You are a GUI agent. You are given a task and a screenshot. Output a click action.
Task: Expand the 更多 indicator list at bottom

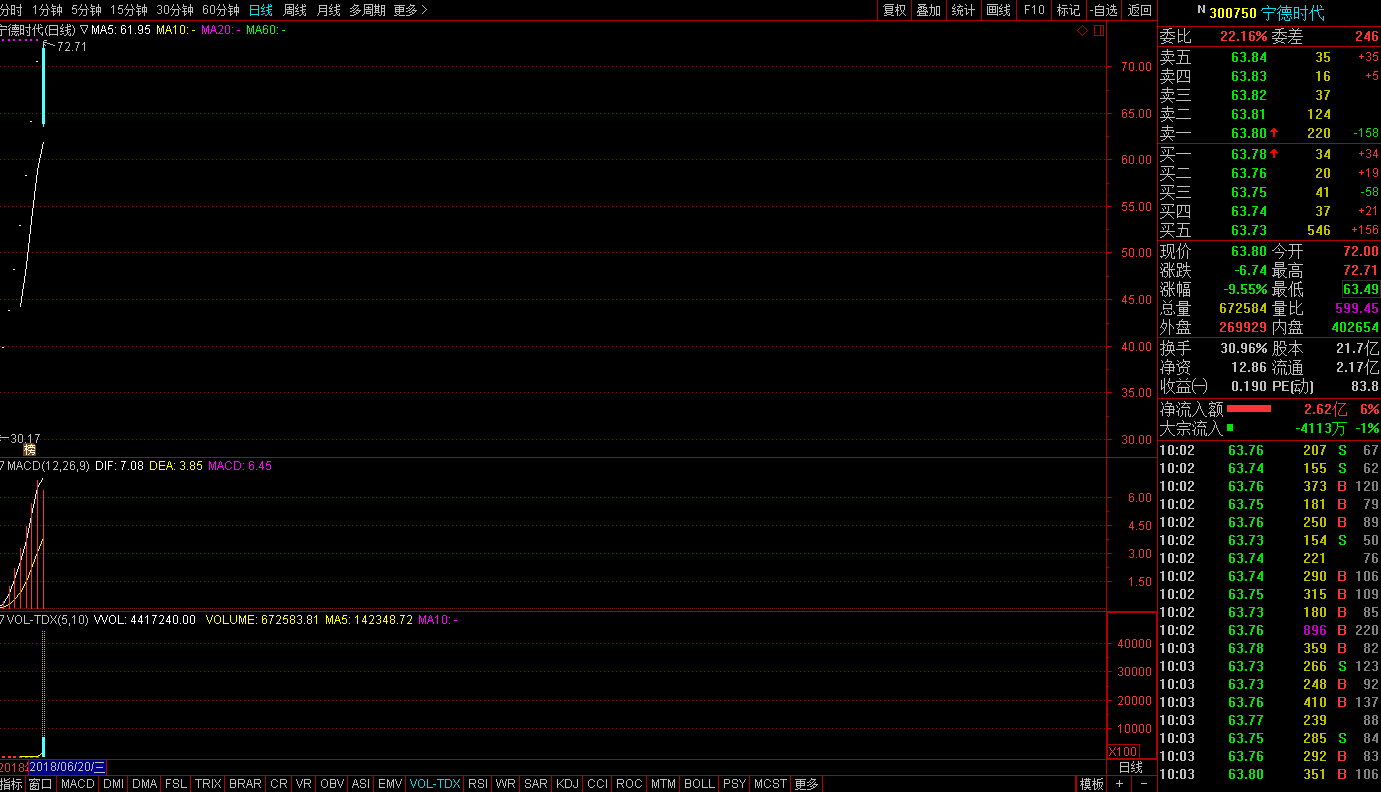point(806,784)
